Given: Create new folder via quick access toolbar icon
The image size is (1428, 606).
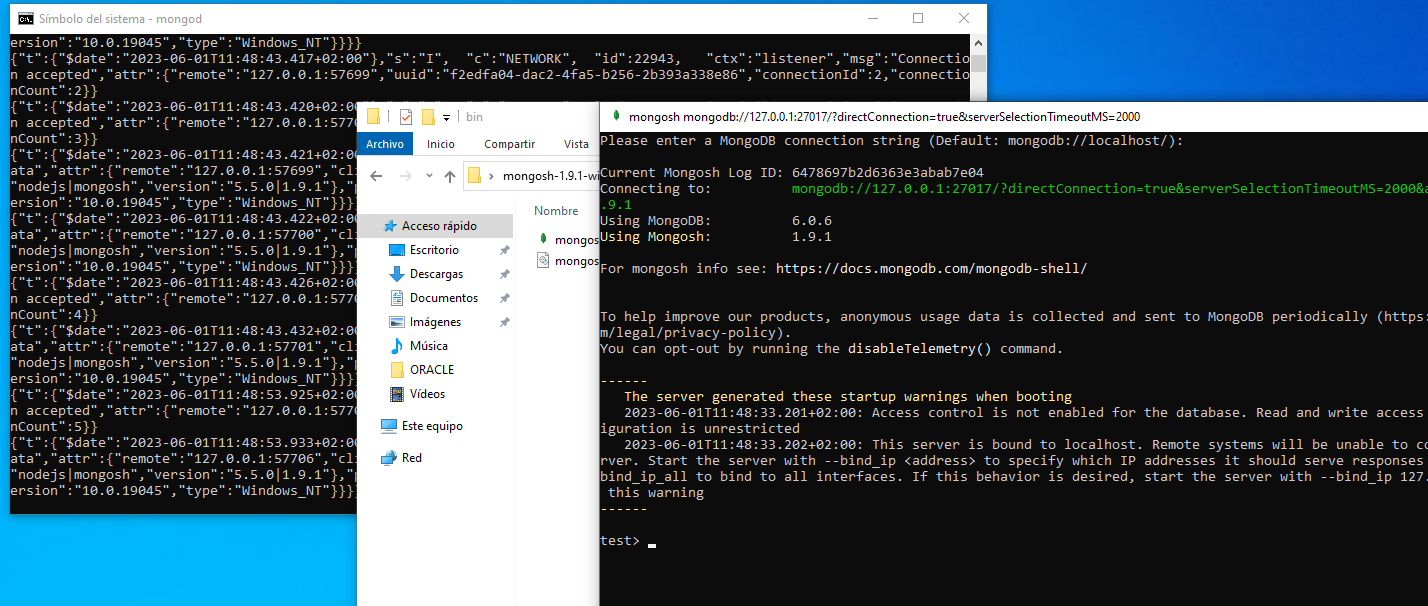Looking at the screenshot, I should coord(428,117).
